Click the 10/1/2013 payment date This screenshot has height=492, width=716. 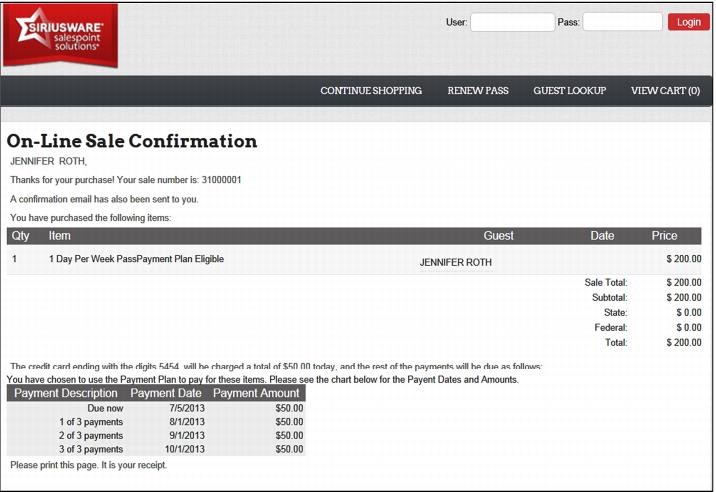point(184,450)
